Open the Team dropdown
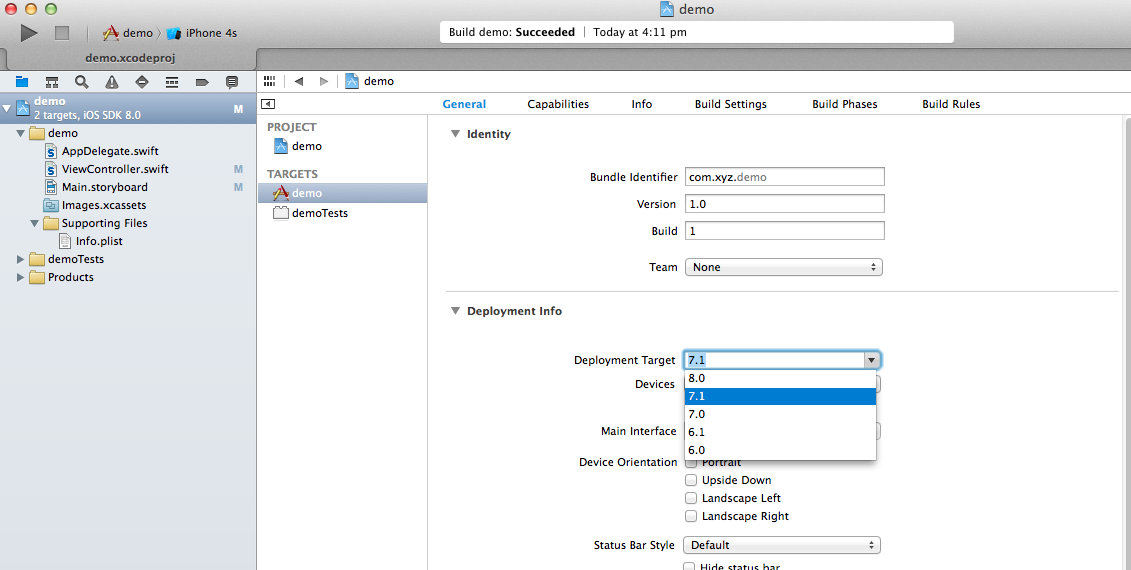 [783, 267]
